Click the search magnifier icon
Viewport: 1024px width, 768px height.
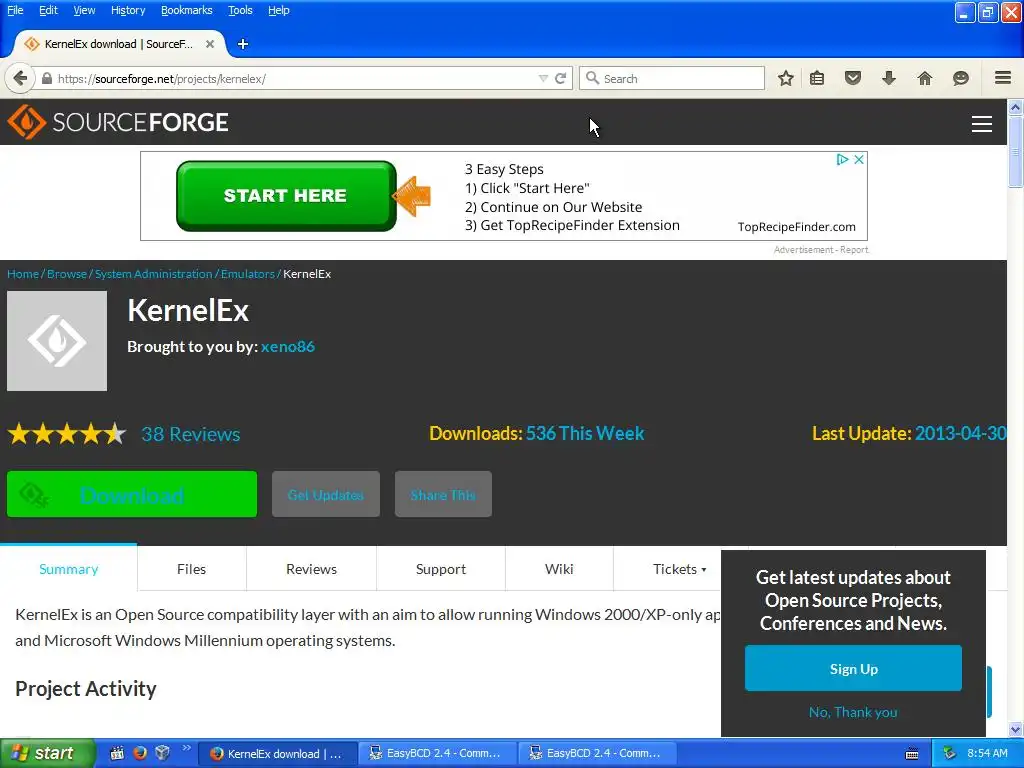click(x=592, y=78)
